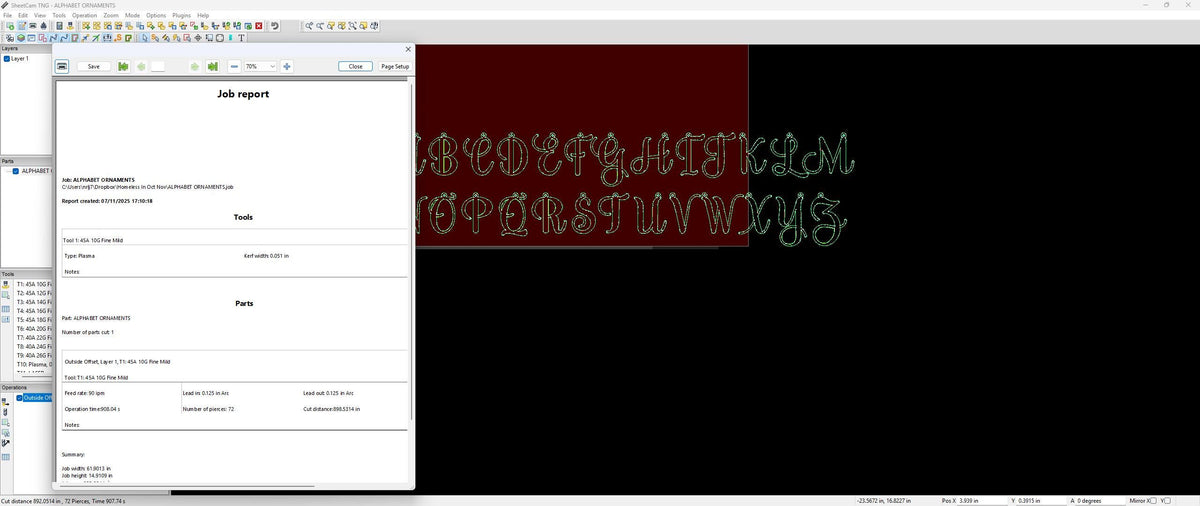The width and height of the screenshot is (1200, 506).
Task: Click the Close button in report dialog
Action: [x=356, y=66]
